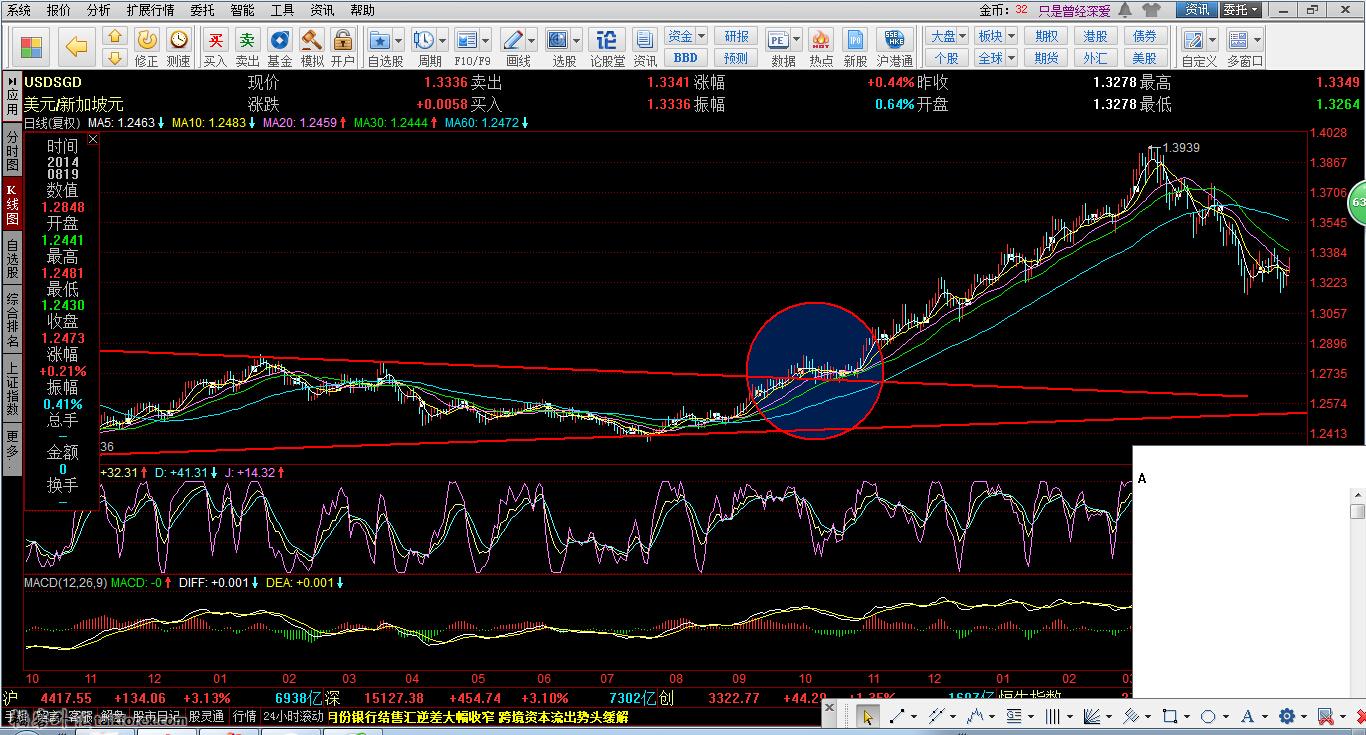Click the yellow down arrow button

tap(115, 58)
